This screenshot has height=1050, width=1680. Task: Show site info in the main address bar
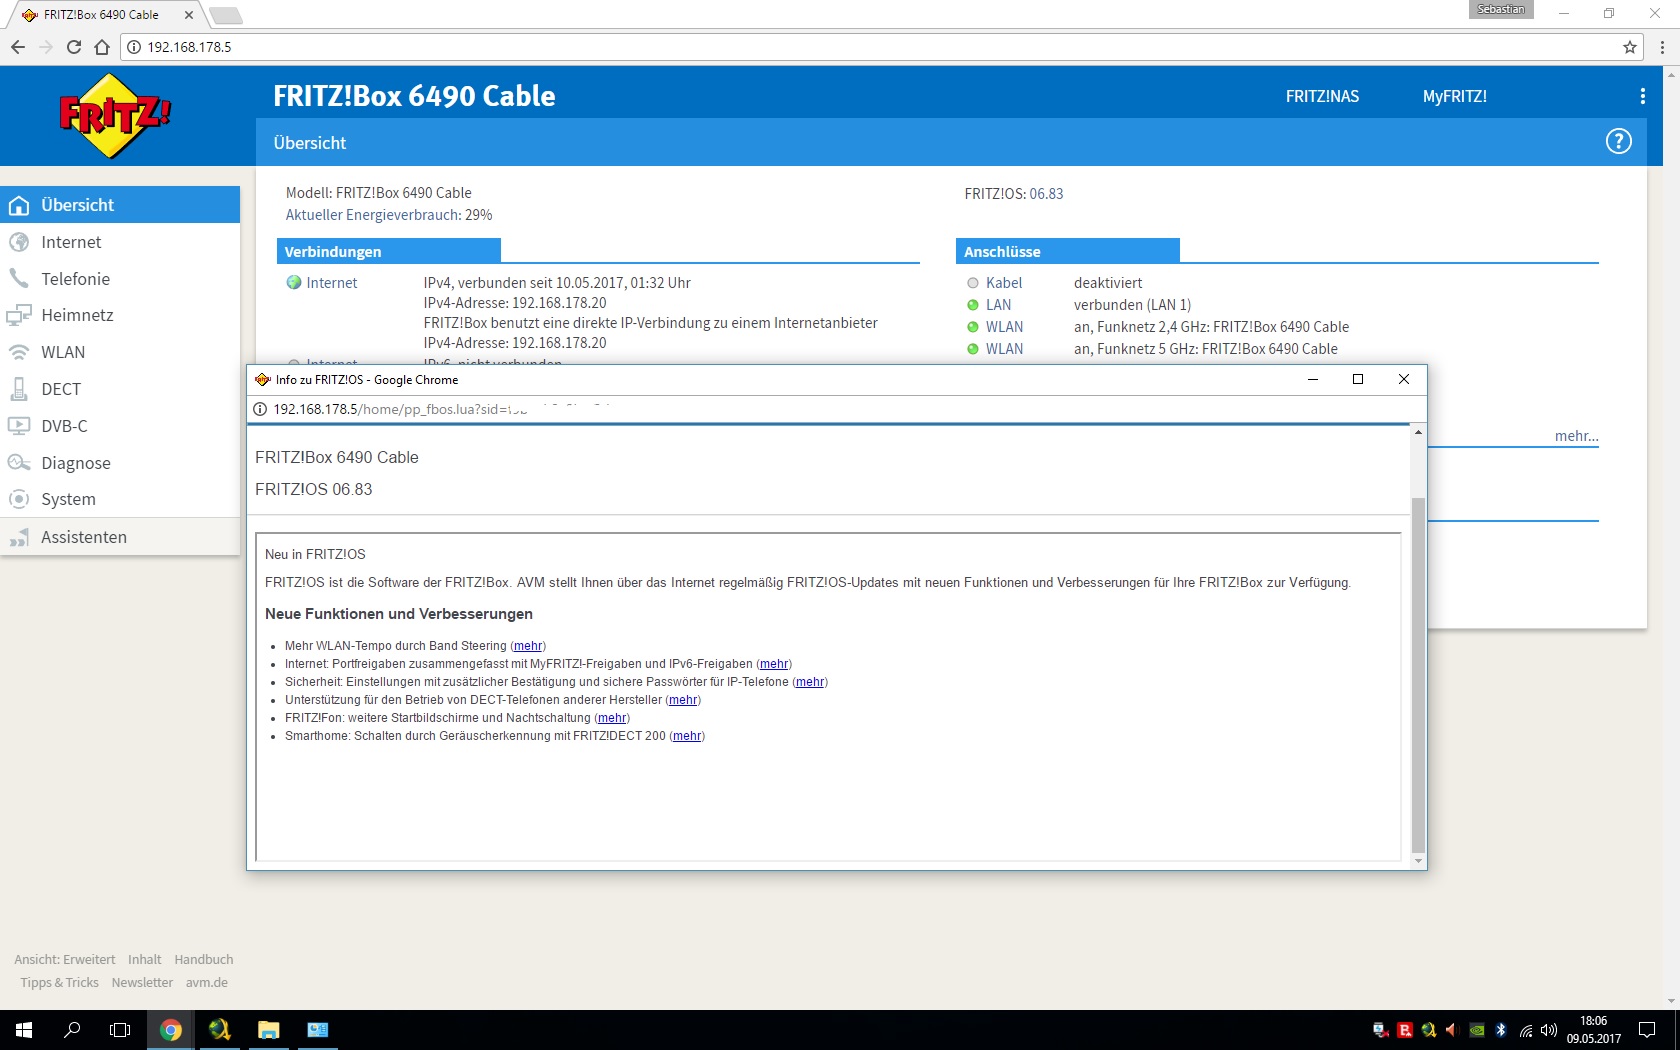(134, 47)
